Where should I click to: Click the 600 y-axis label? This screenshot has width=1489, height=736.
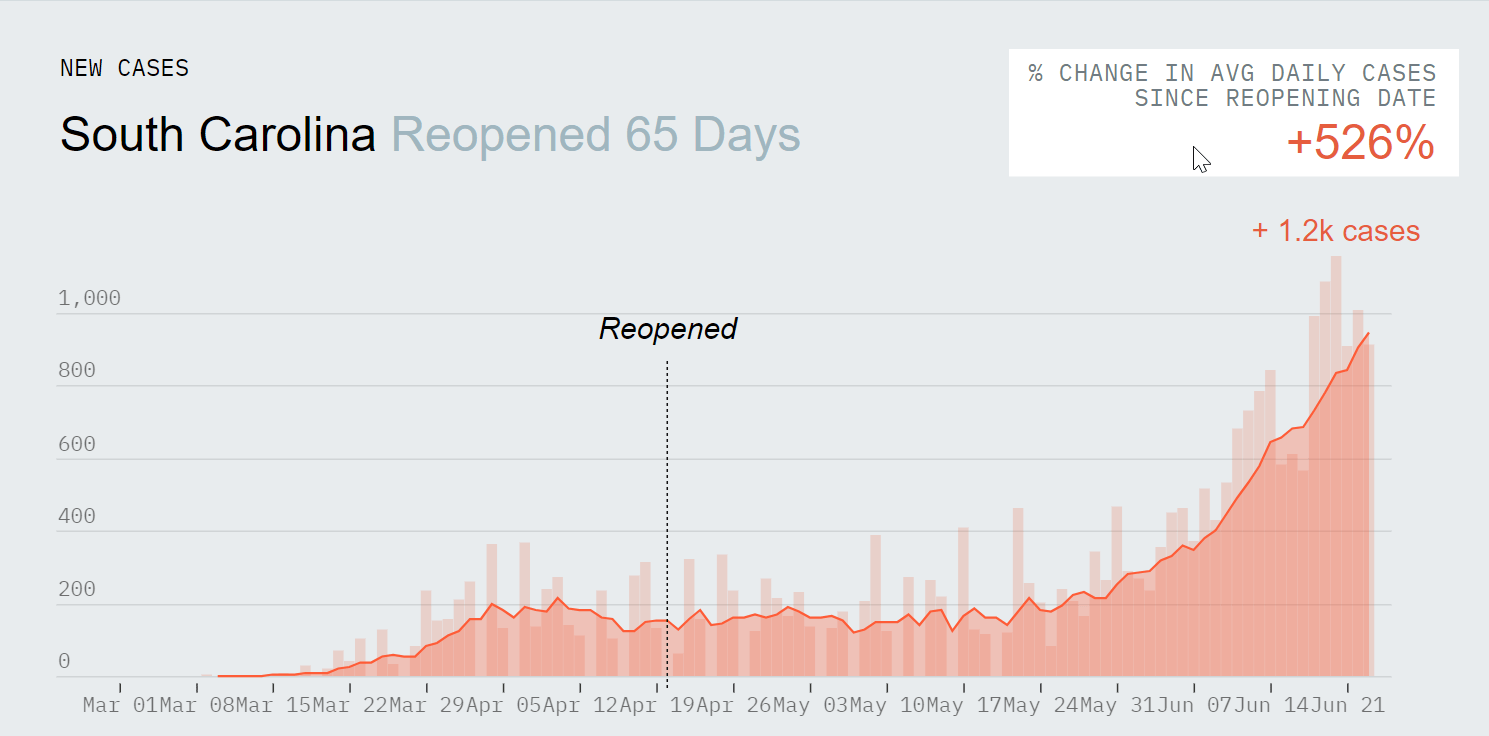[x=76, y=444]
